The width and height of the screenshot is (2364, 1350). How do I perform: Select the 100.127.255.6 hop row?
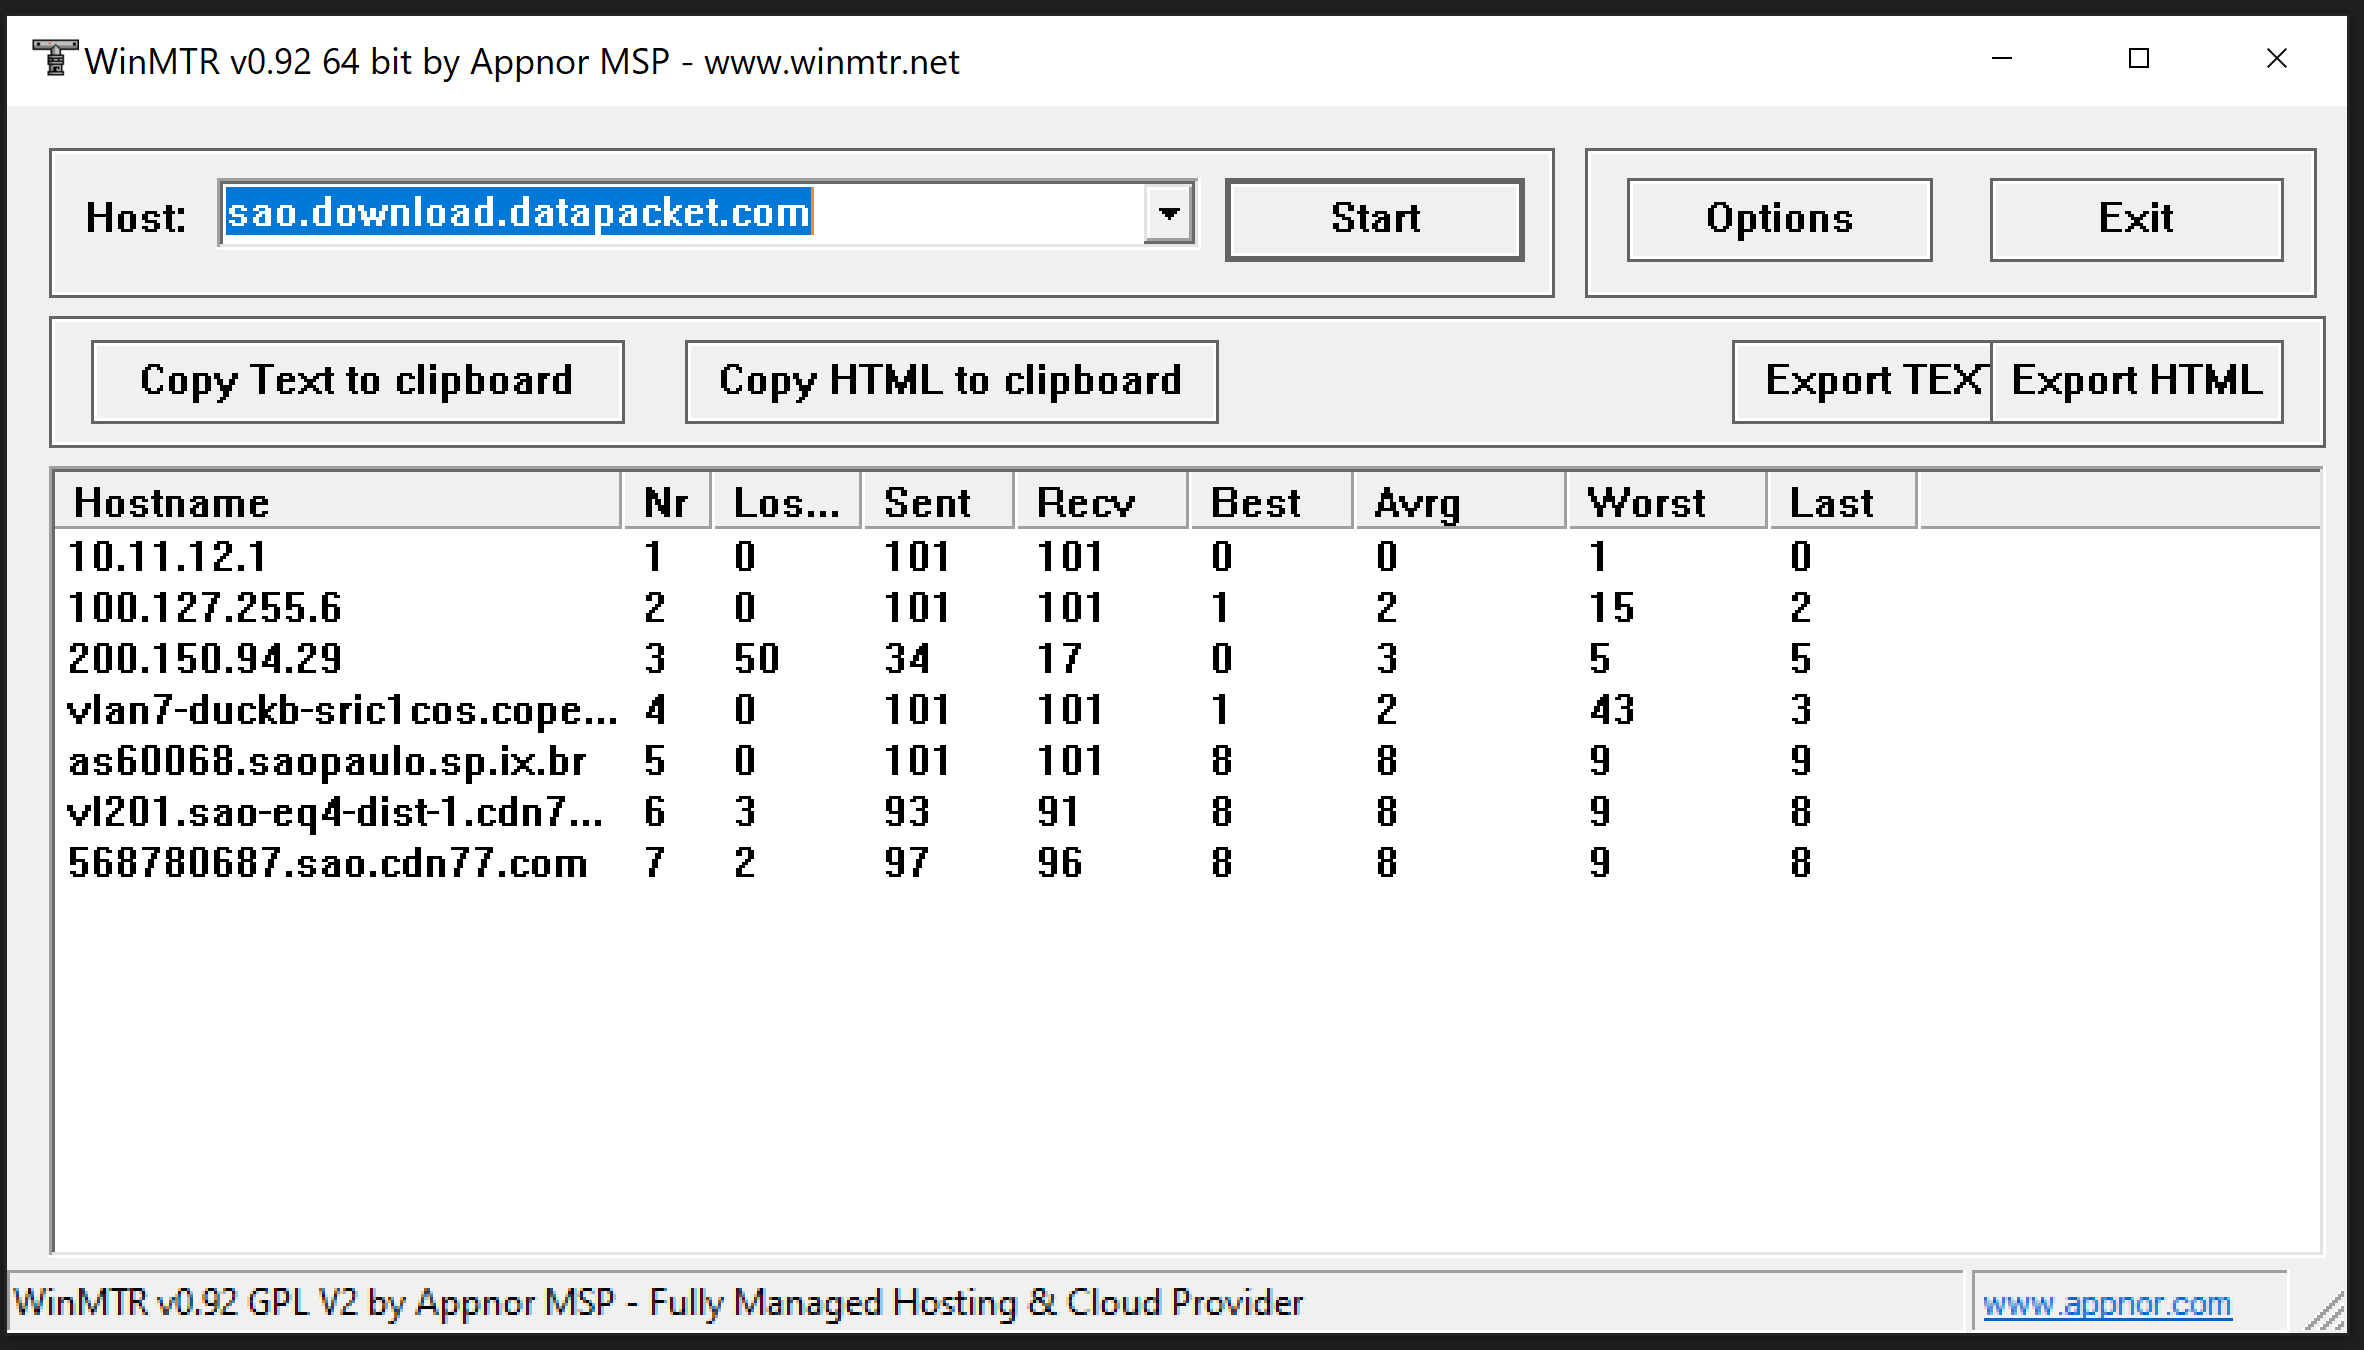986,607
